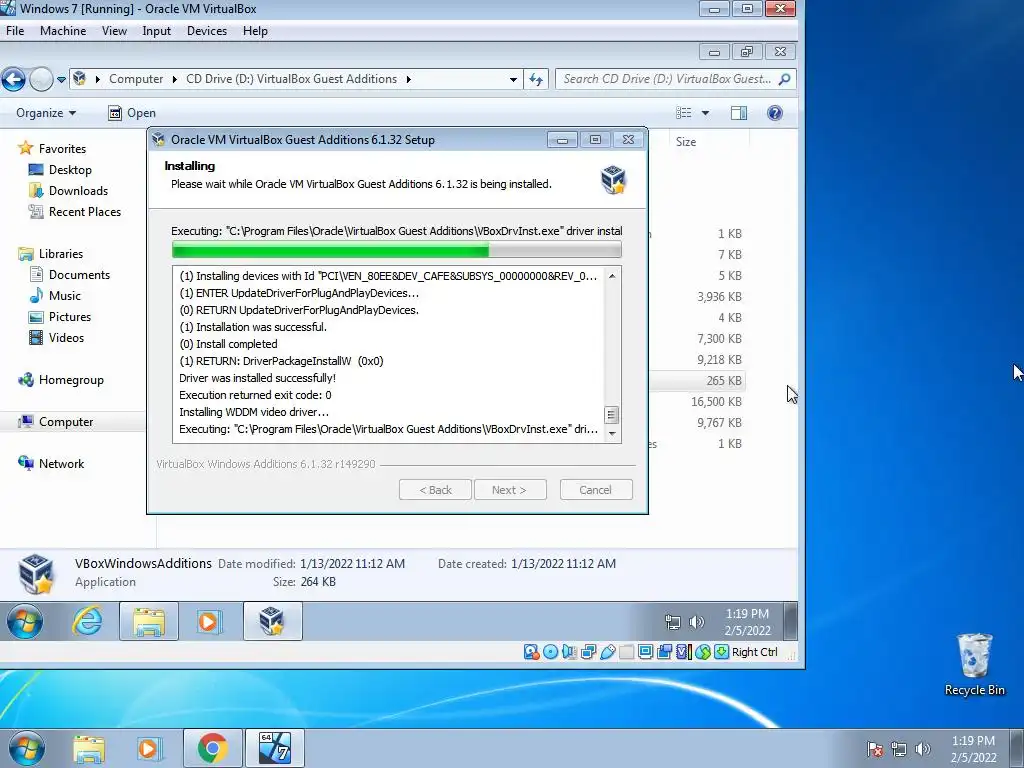Click the display status icon in VirtualBox
The width and height of the screenshot is (1024, 768).
pos(645,652)
